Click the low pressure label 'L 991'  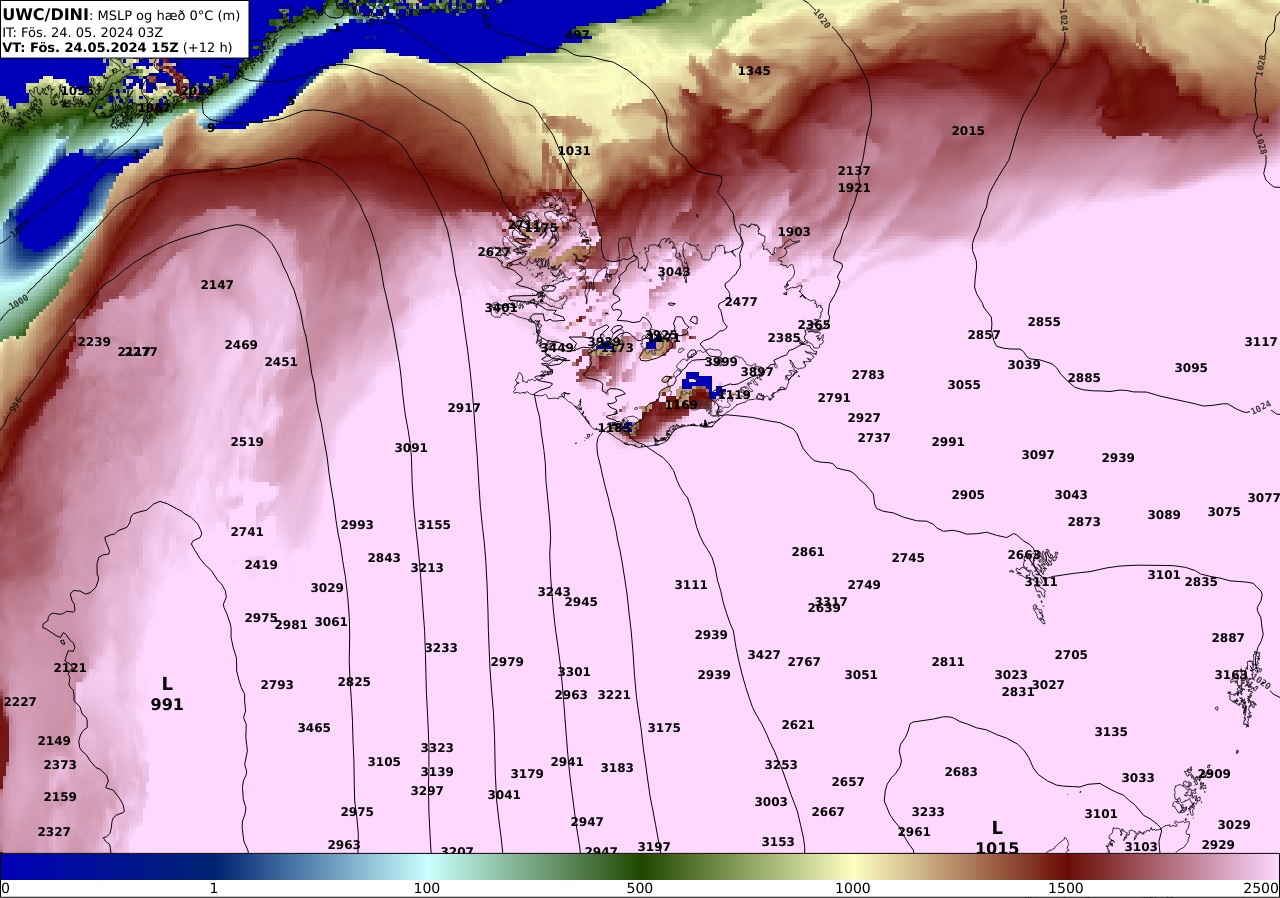coord(167,694)
